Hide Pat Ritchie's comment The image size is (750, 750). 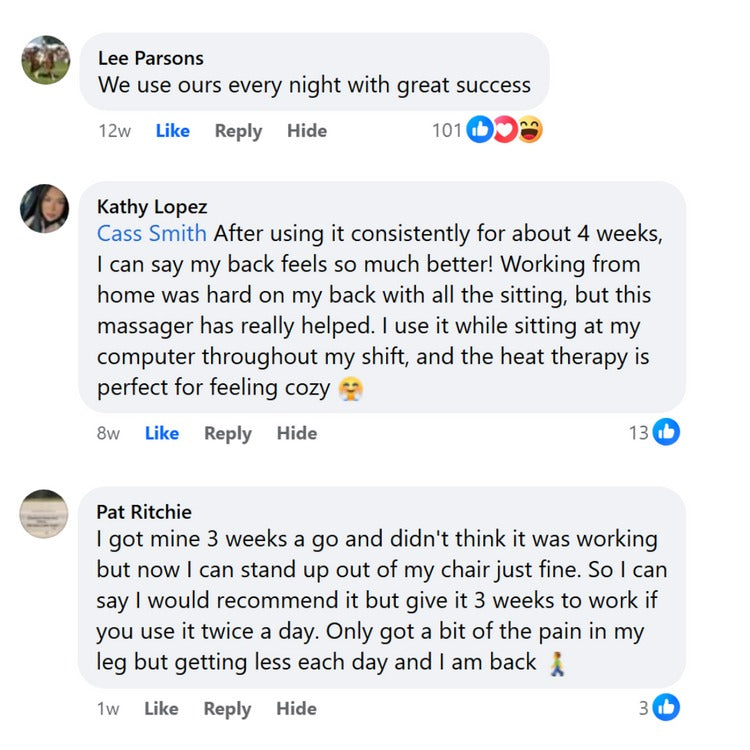click(296, 708)
